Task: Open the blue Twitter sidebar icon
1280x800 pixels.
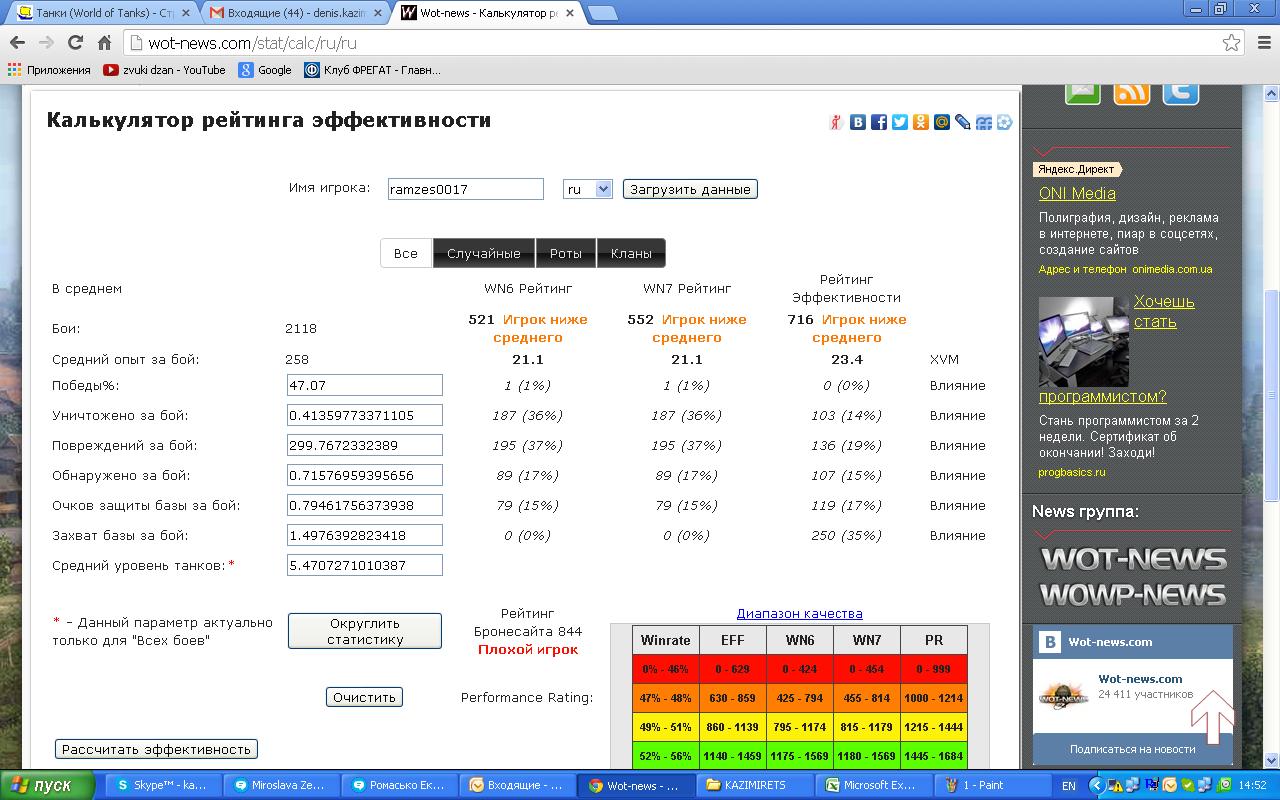Action: (x=1181, y=92)
